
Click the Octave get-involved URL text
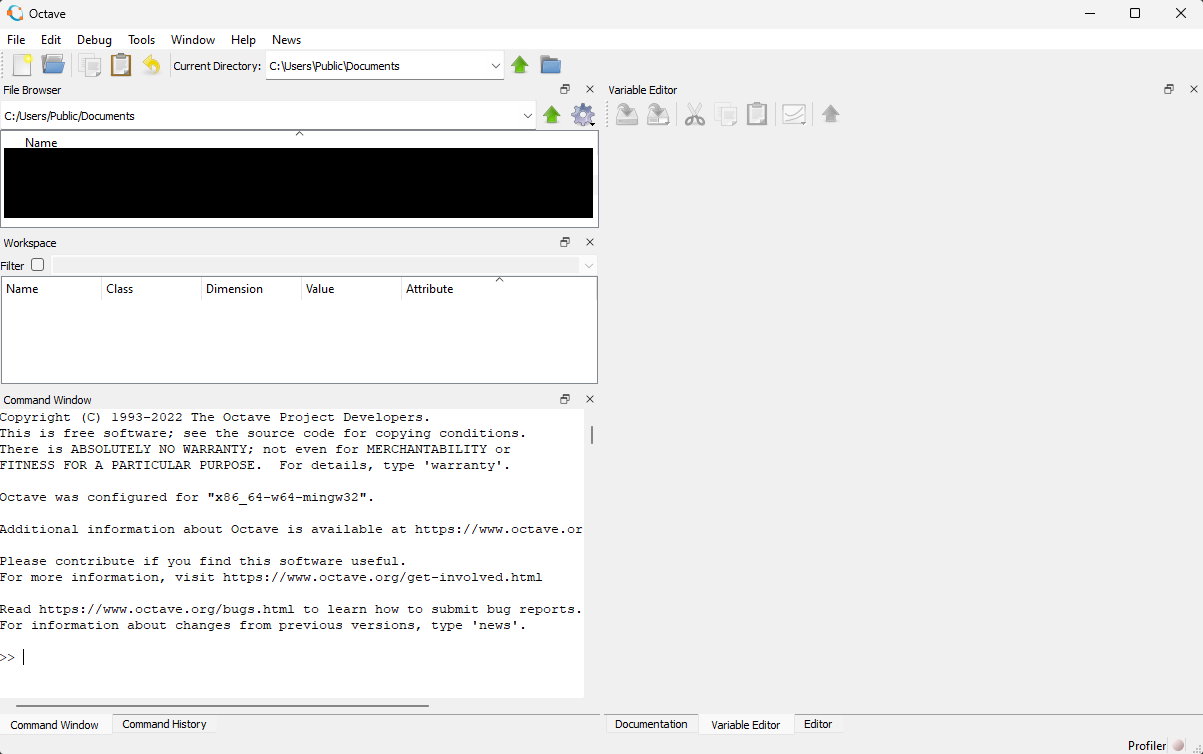(382, 577)
